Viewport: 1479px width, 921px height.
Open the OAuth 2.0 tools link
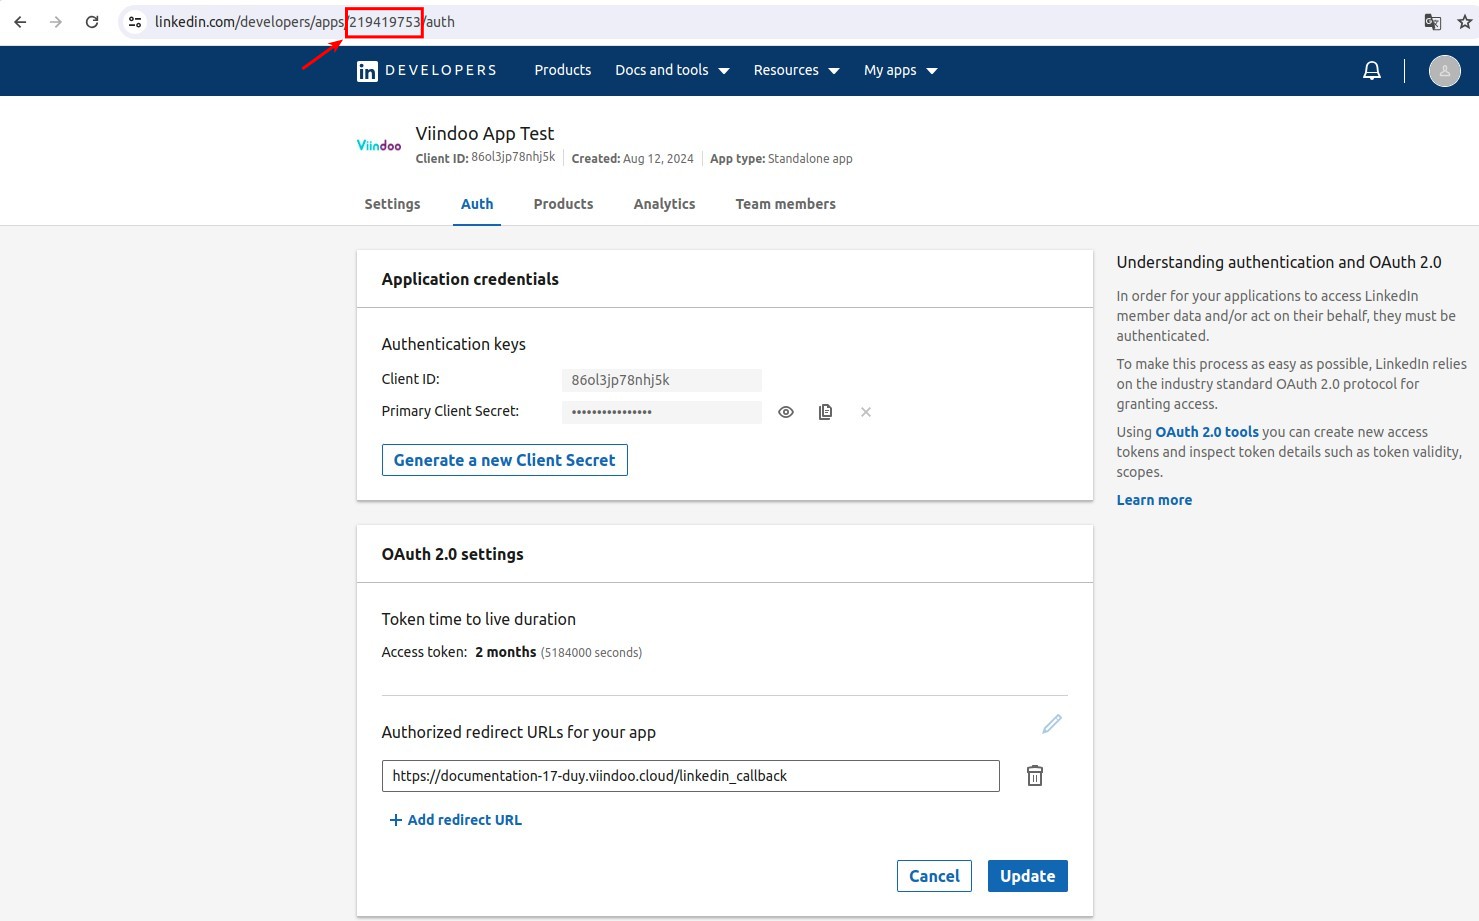[x=1207, y=432]
